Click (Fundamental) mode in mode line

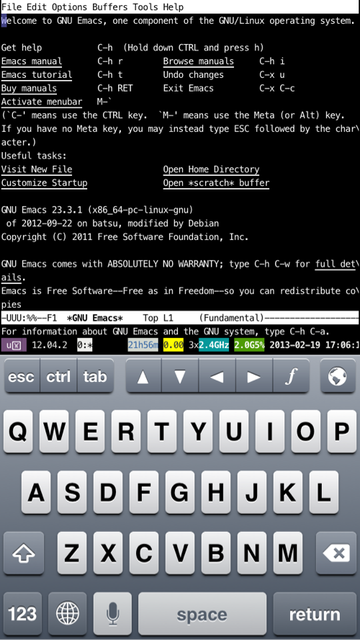[231, 318]
